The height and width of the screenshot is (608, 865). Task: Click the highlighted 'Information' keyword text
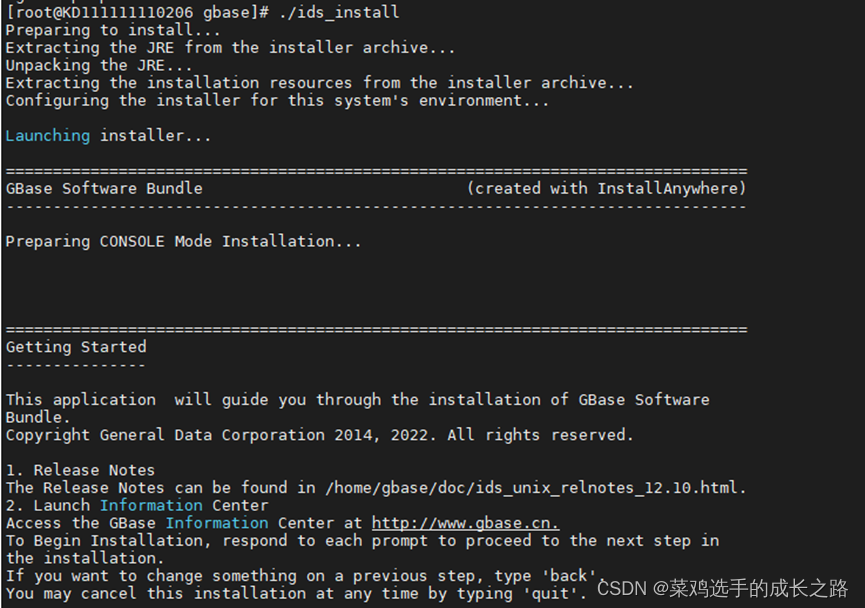[x=151, y=505]
